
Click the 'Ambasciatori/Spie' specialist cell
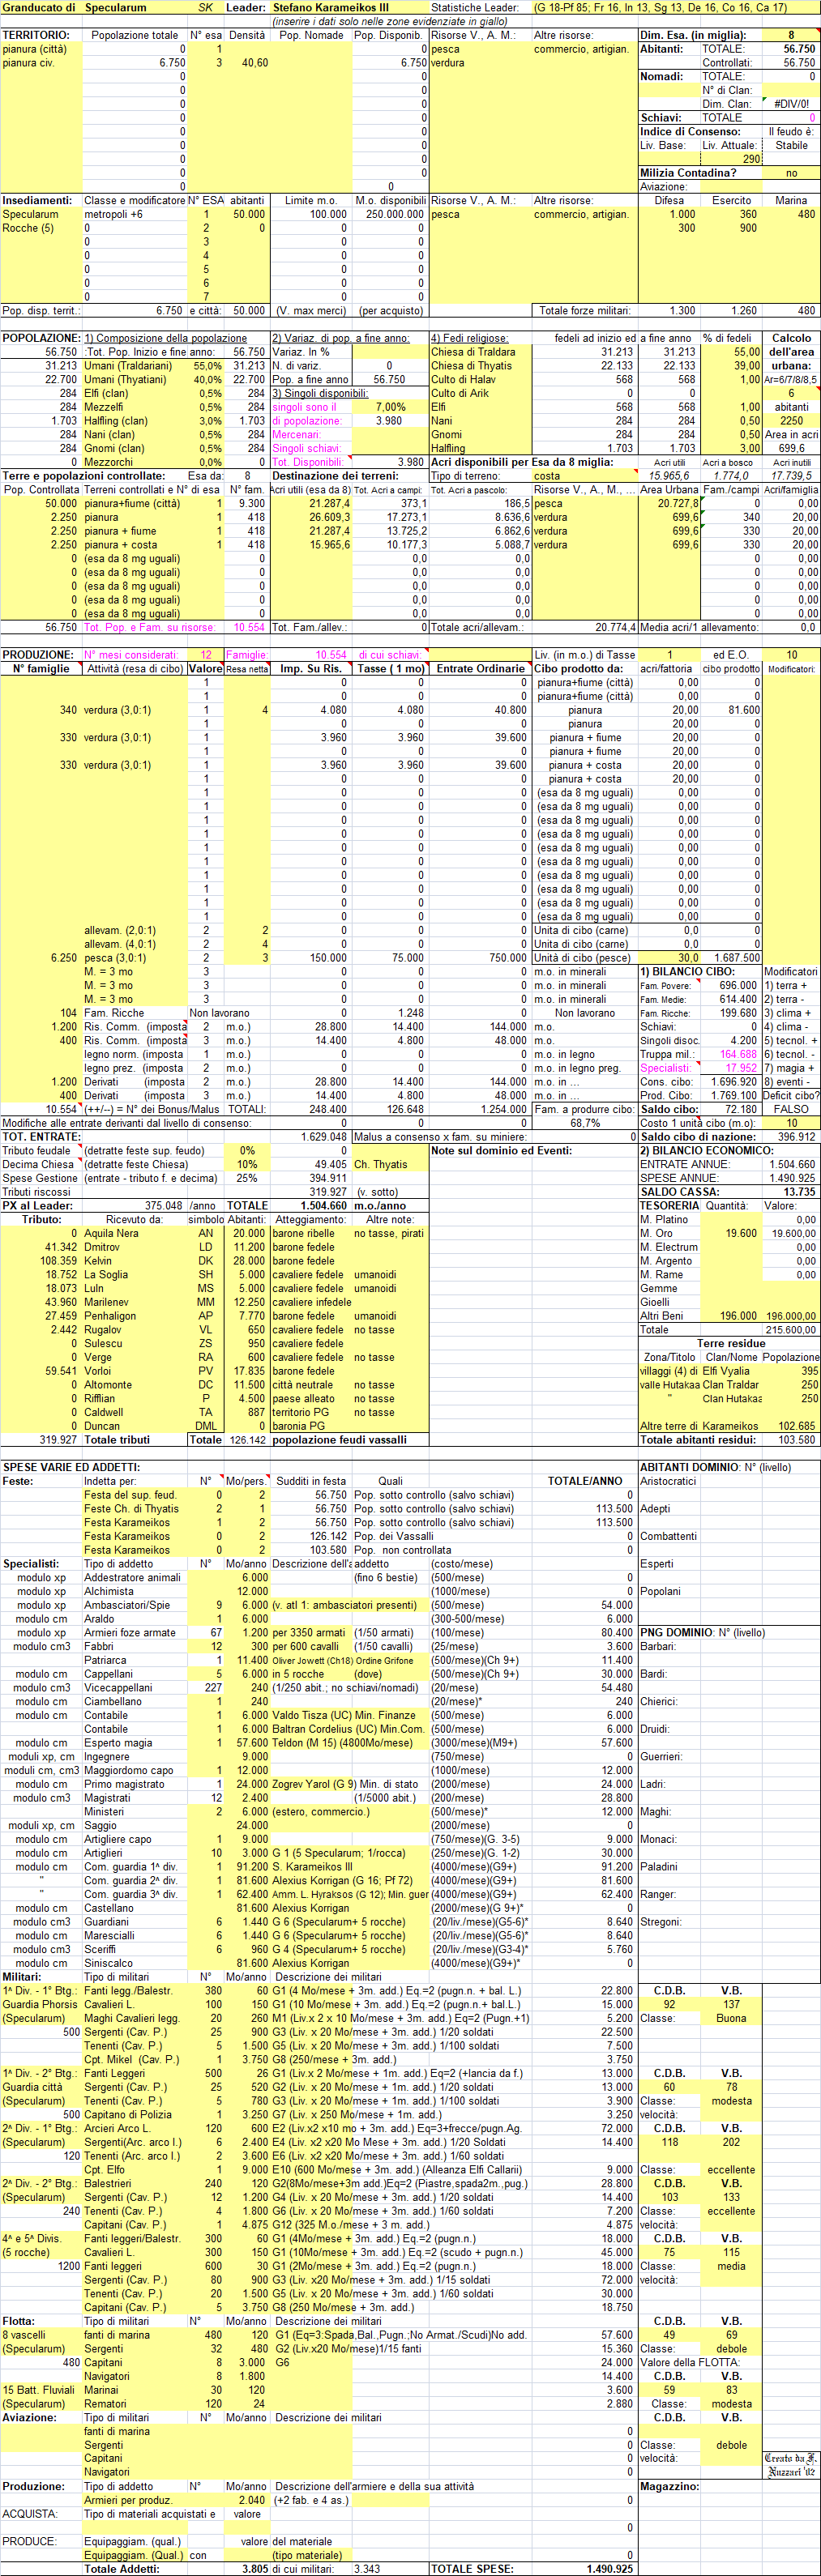(x=127, y=1606)
